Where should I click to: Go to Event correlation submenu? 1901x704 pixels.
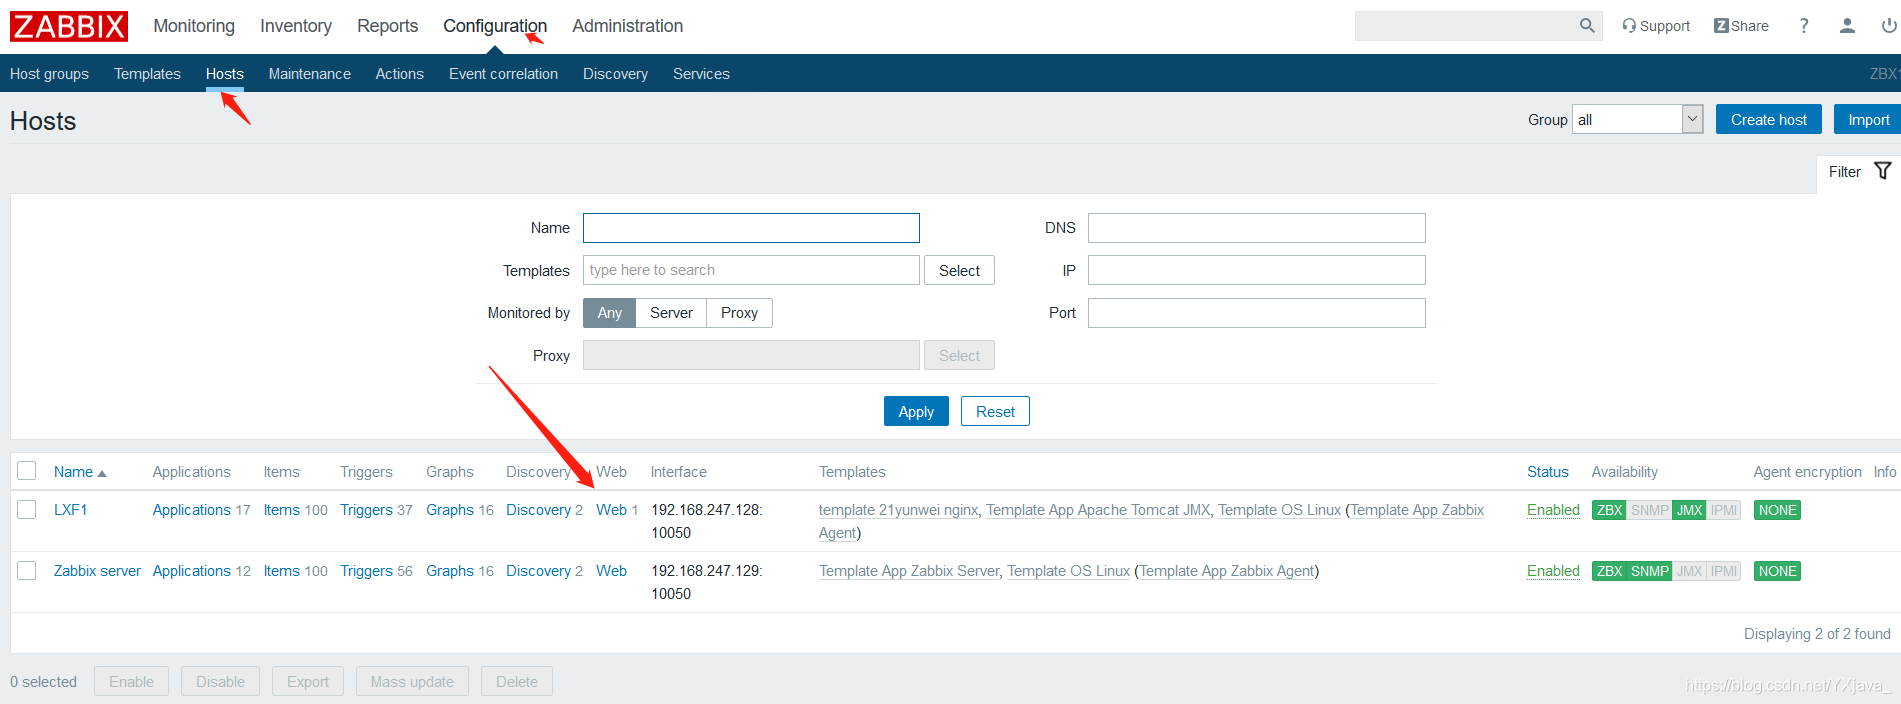coord(503,74)
